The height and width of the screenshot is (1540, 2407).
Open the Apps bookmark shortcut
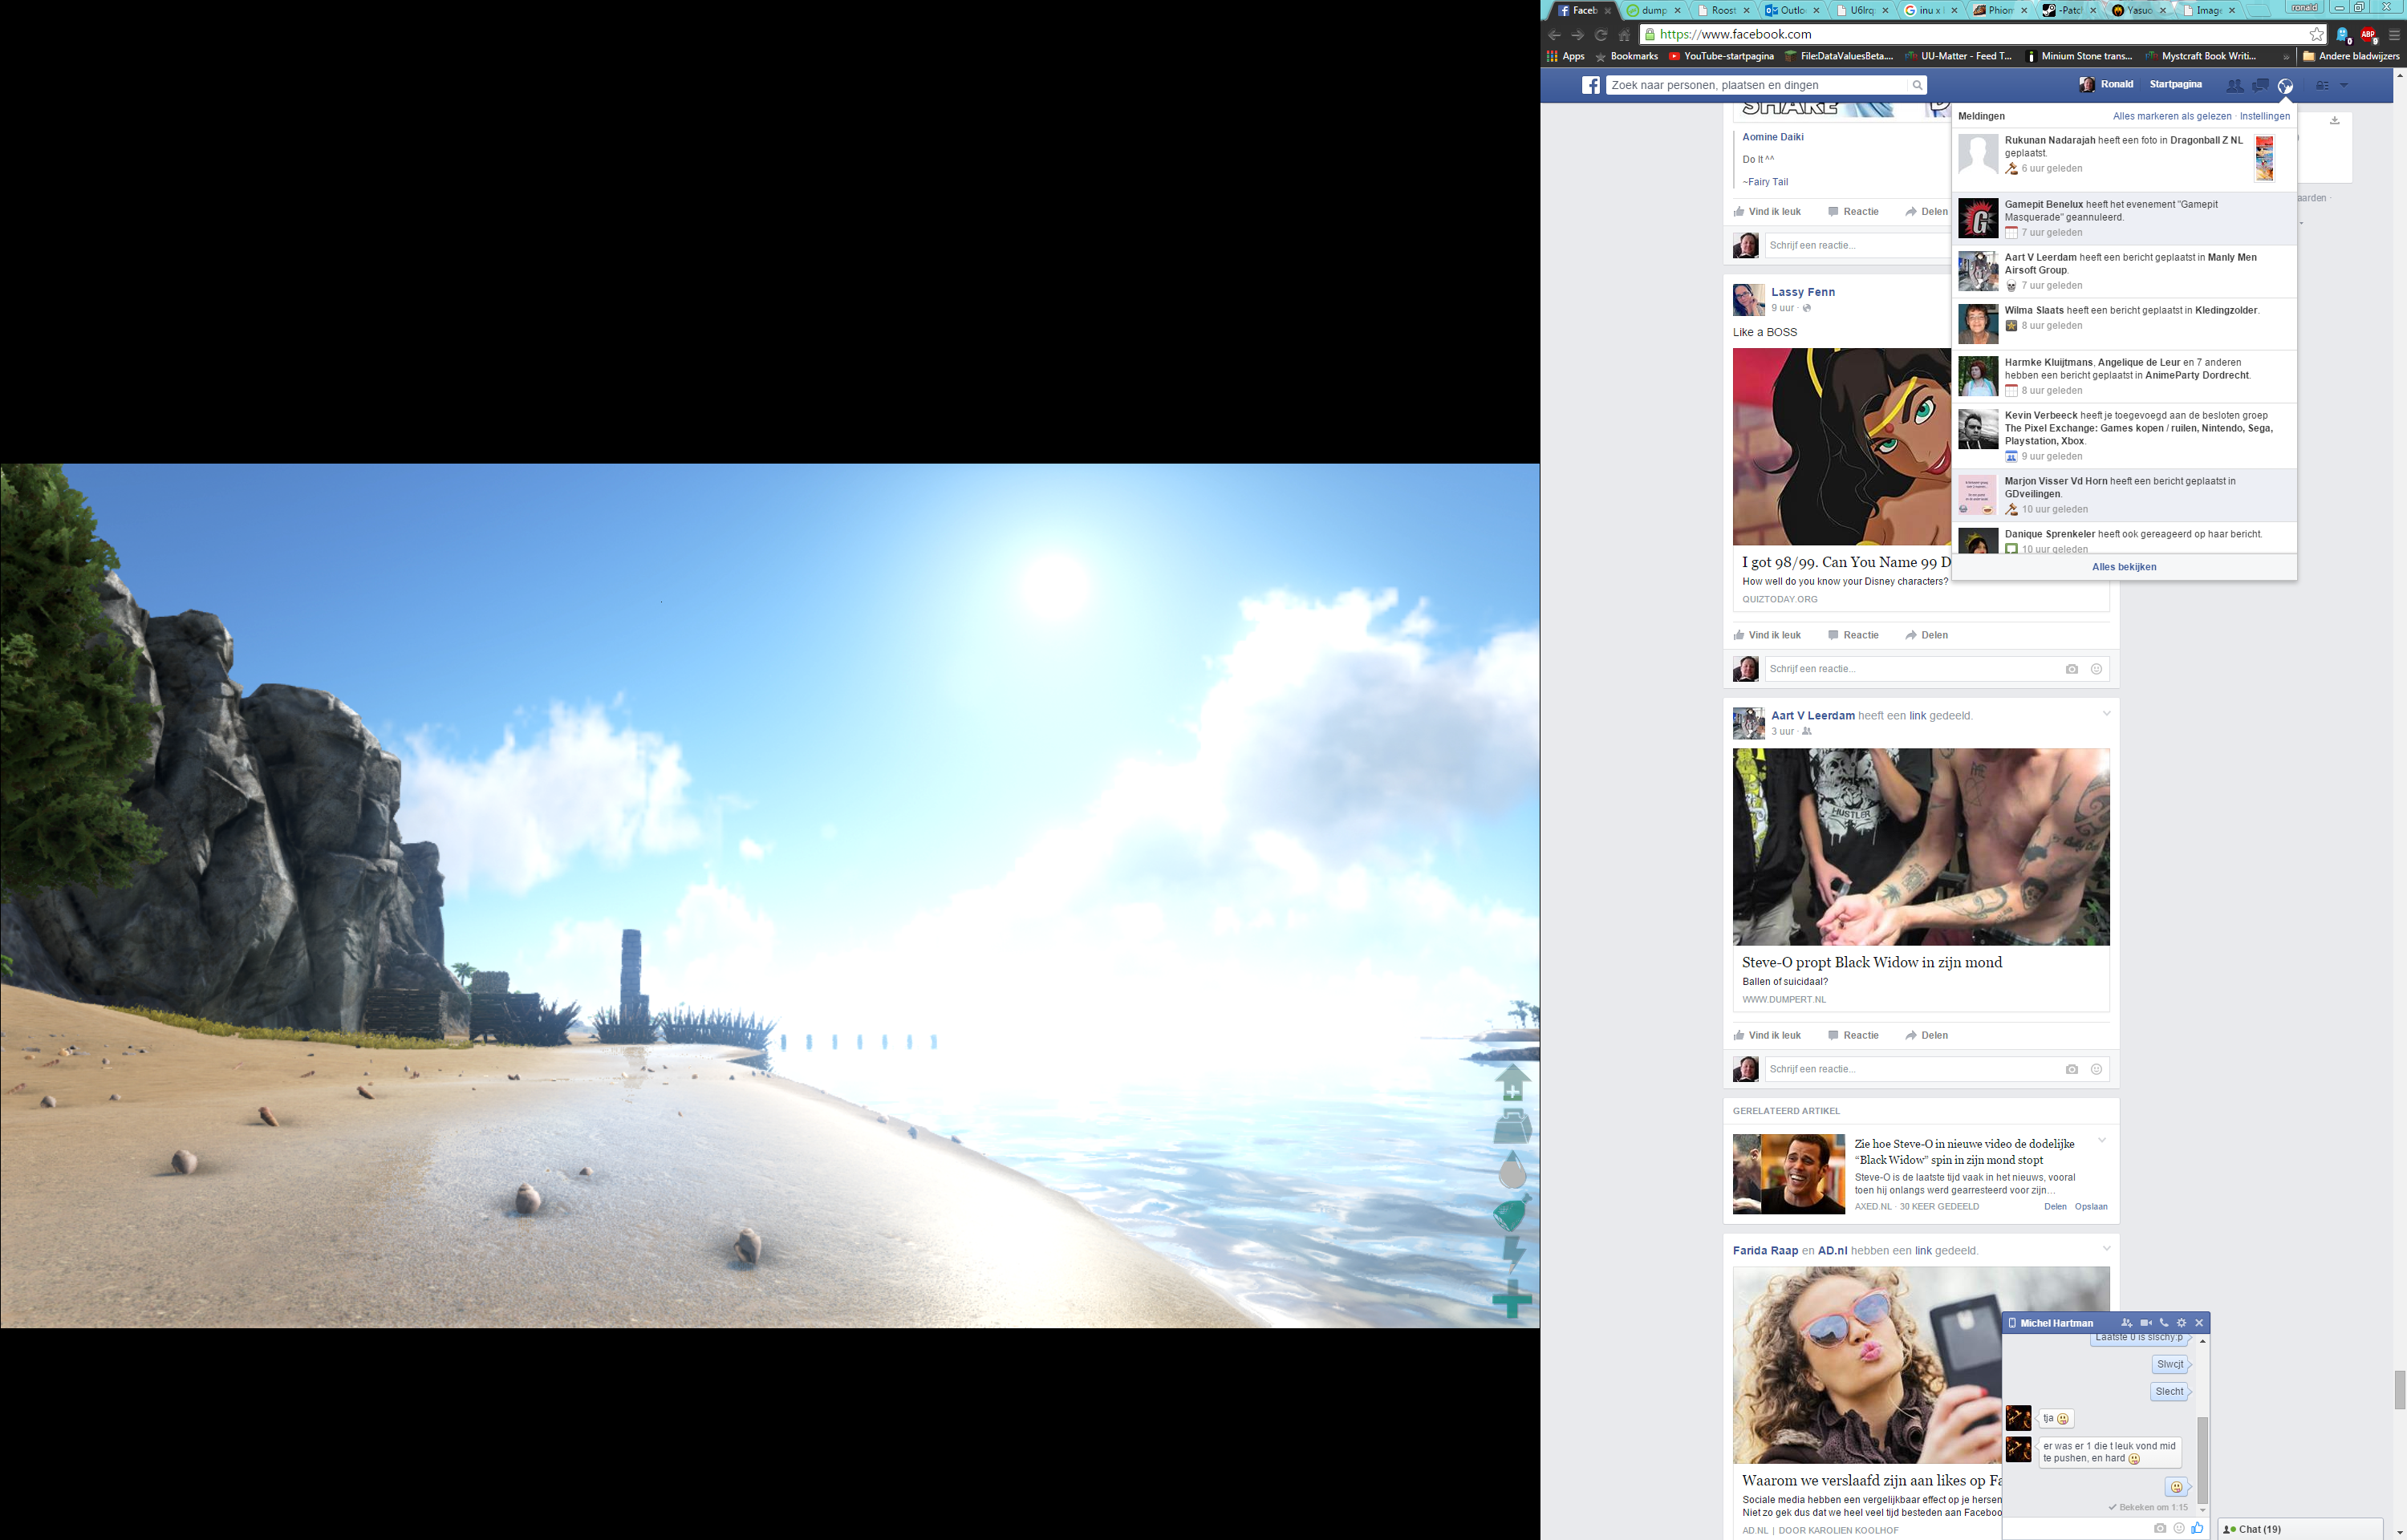click(1566, 56)
